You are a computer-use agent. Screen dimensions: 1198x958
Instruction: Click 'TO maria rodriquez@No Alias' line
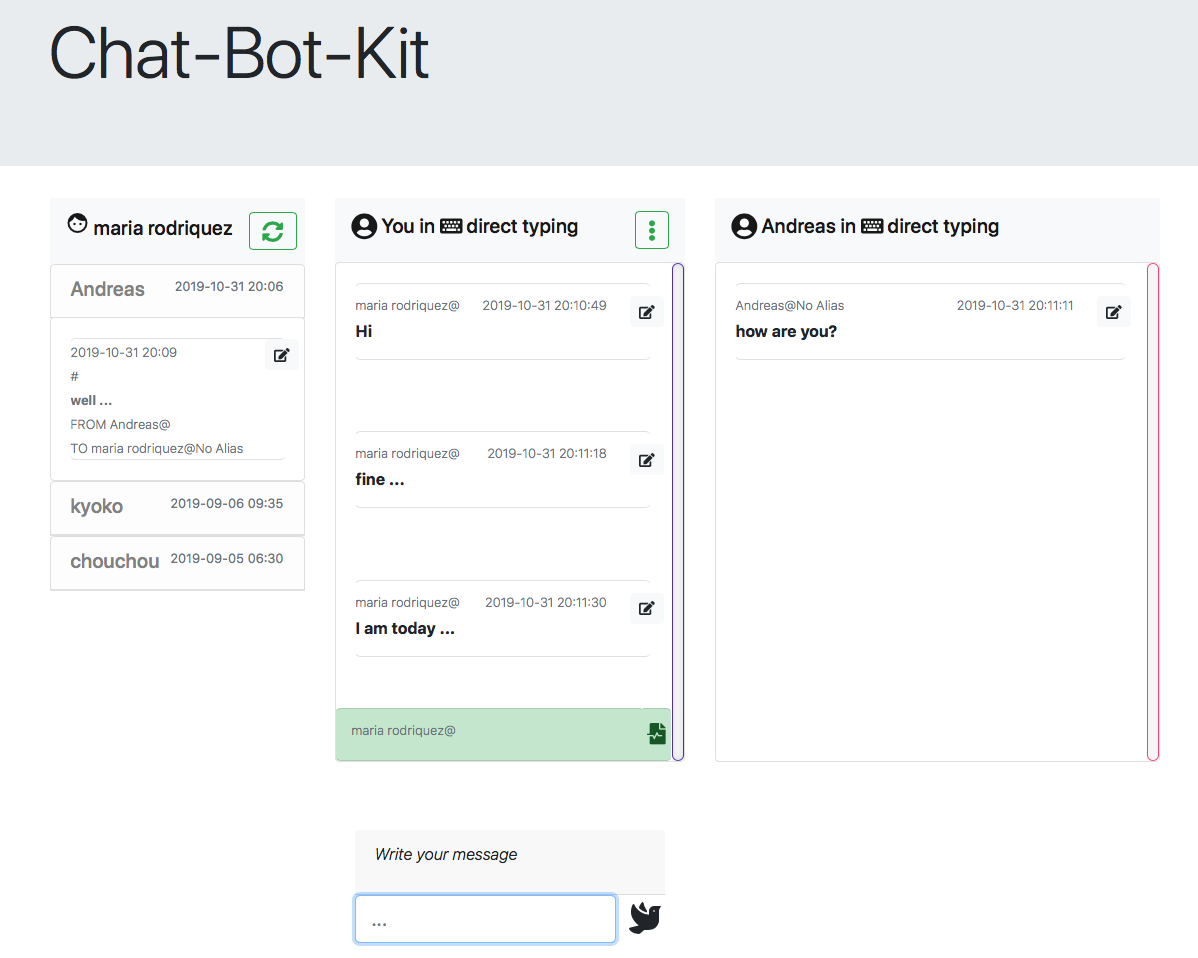(157, 448)
